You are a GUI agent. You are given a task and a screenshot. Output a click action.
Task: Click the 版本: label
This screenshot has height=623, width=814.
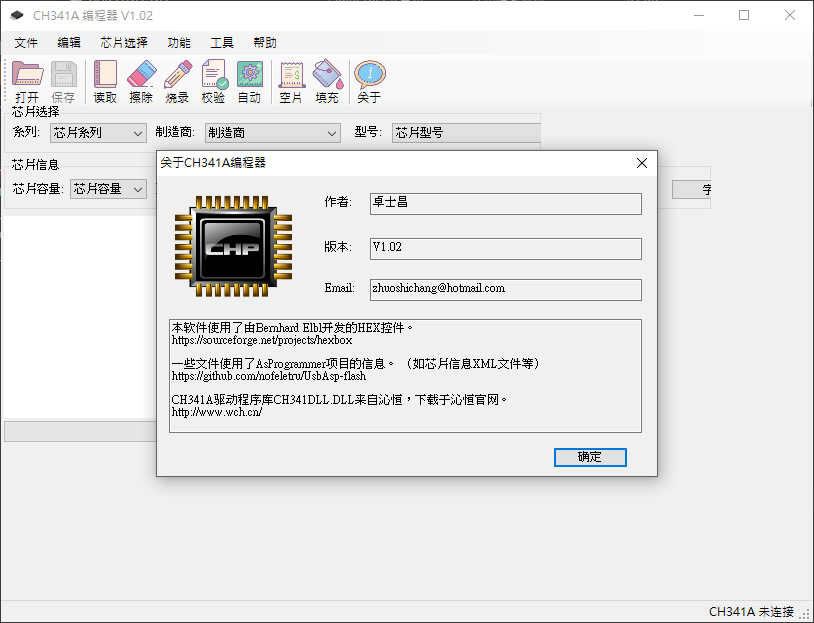pos(338,247)
